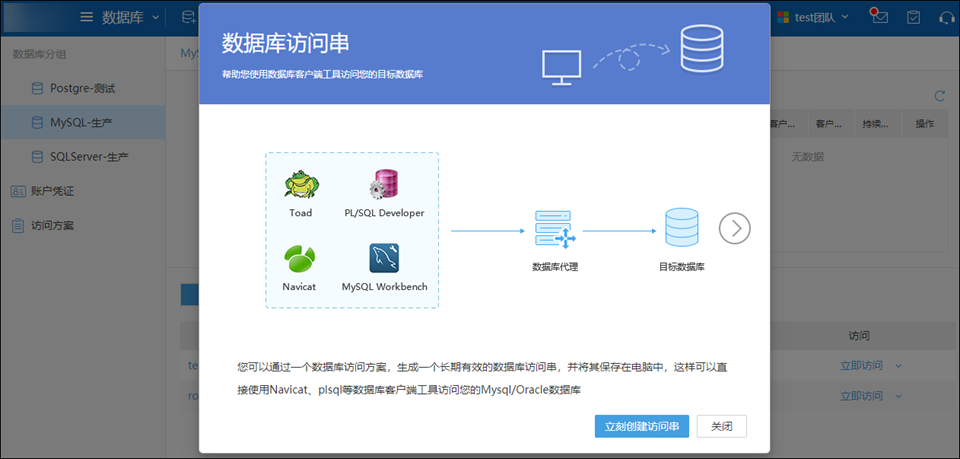Select the Postgre-测试 database group
This screenshot has width=960, height=459.
click(x=83, y=89)
